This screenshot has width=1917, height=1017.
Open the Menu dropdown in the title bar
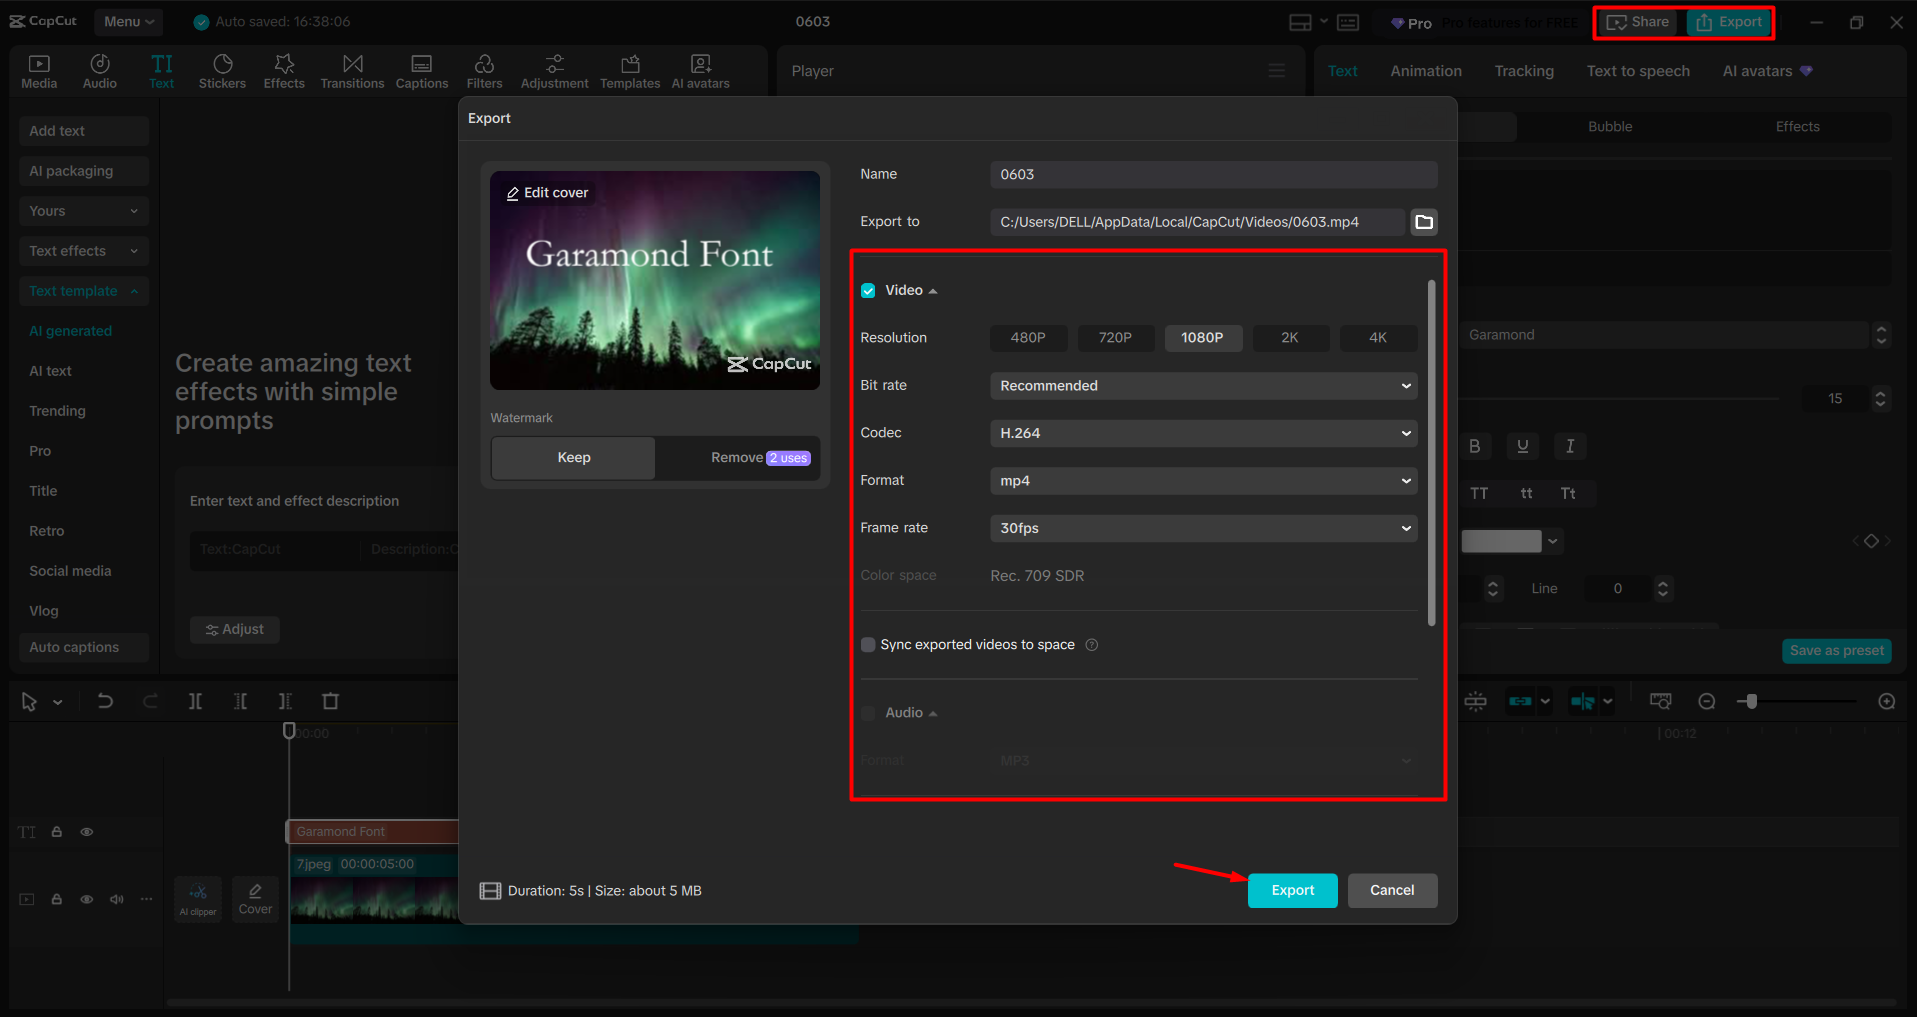128,21
